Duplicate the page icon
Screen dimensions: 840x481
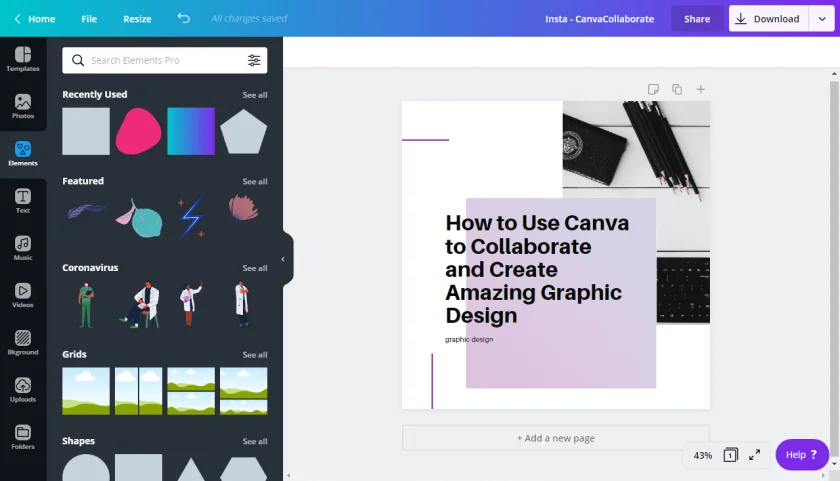click(x=677, y=89)
